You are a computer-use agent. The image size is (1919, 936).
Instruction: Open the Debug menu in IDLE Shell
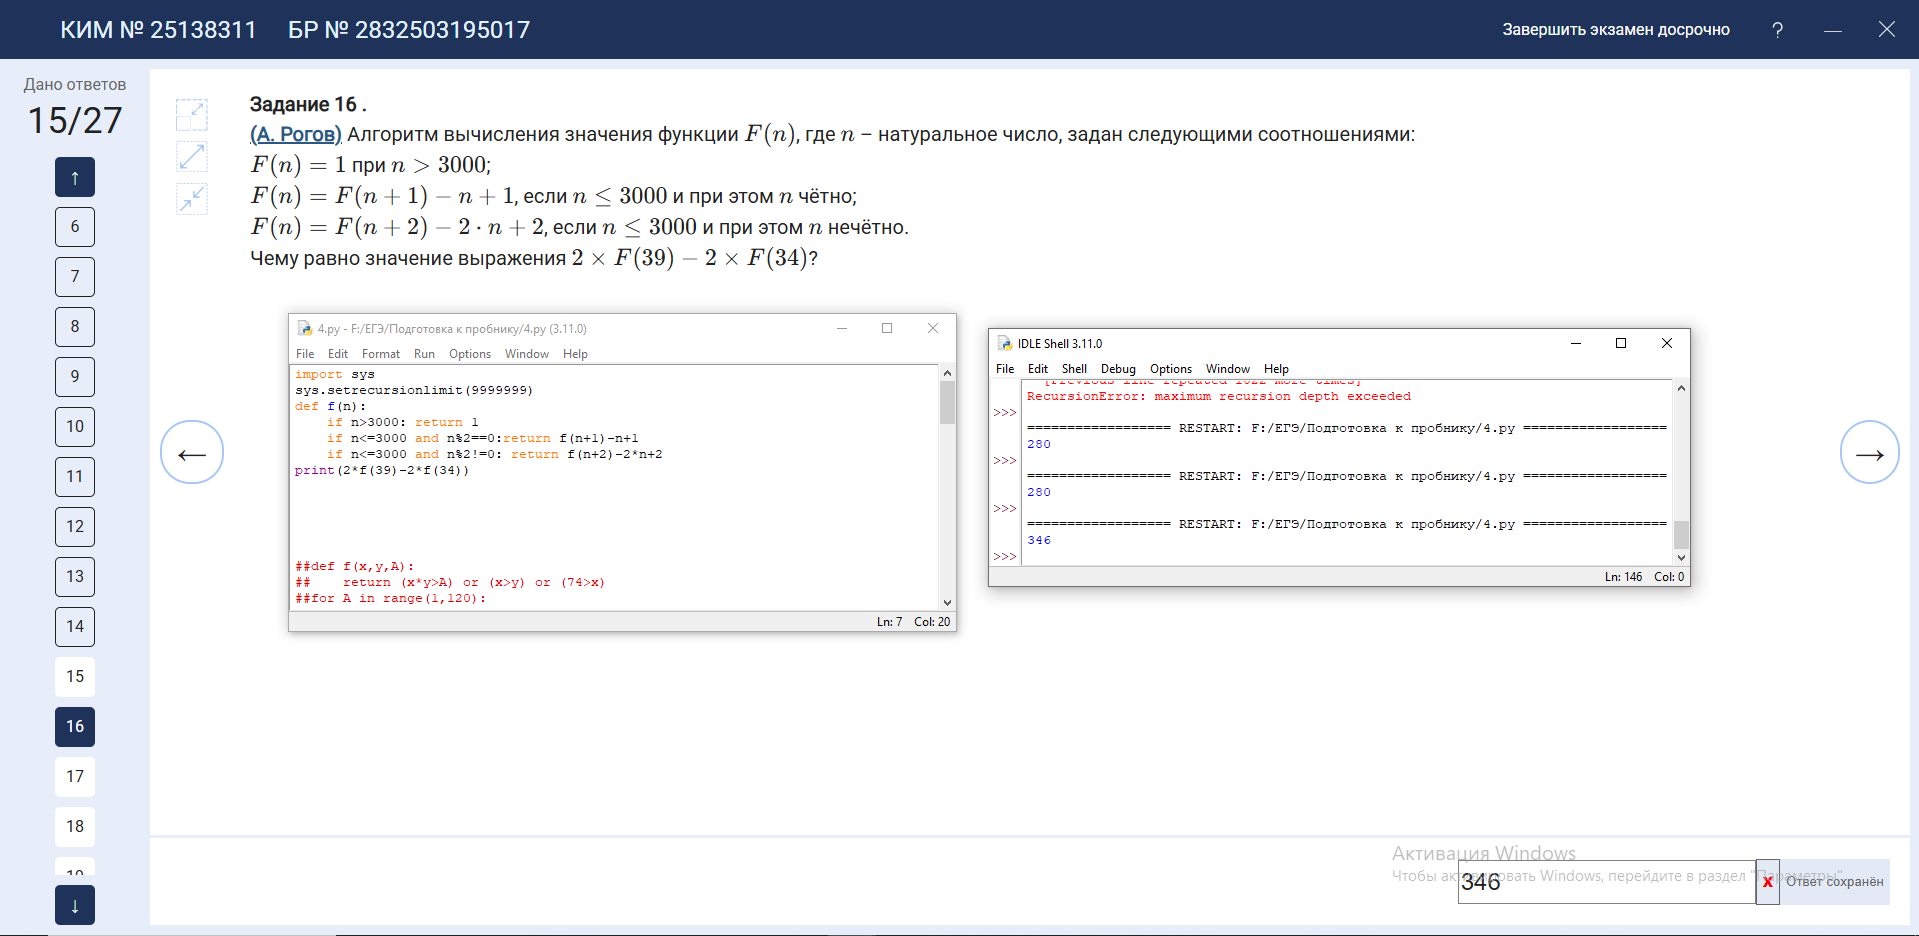click(1118, 369)
